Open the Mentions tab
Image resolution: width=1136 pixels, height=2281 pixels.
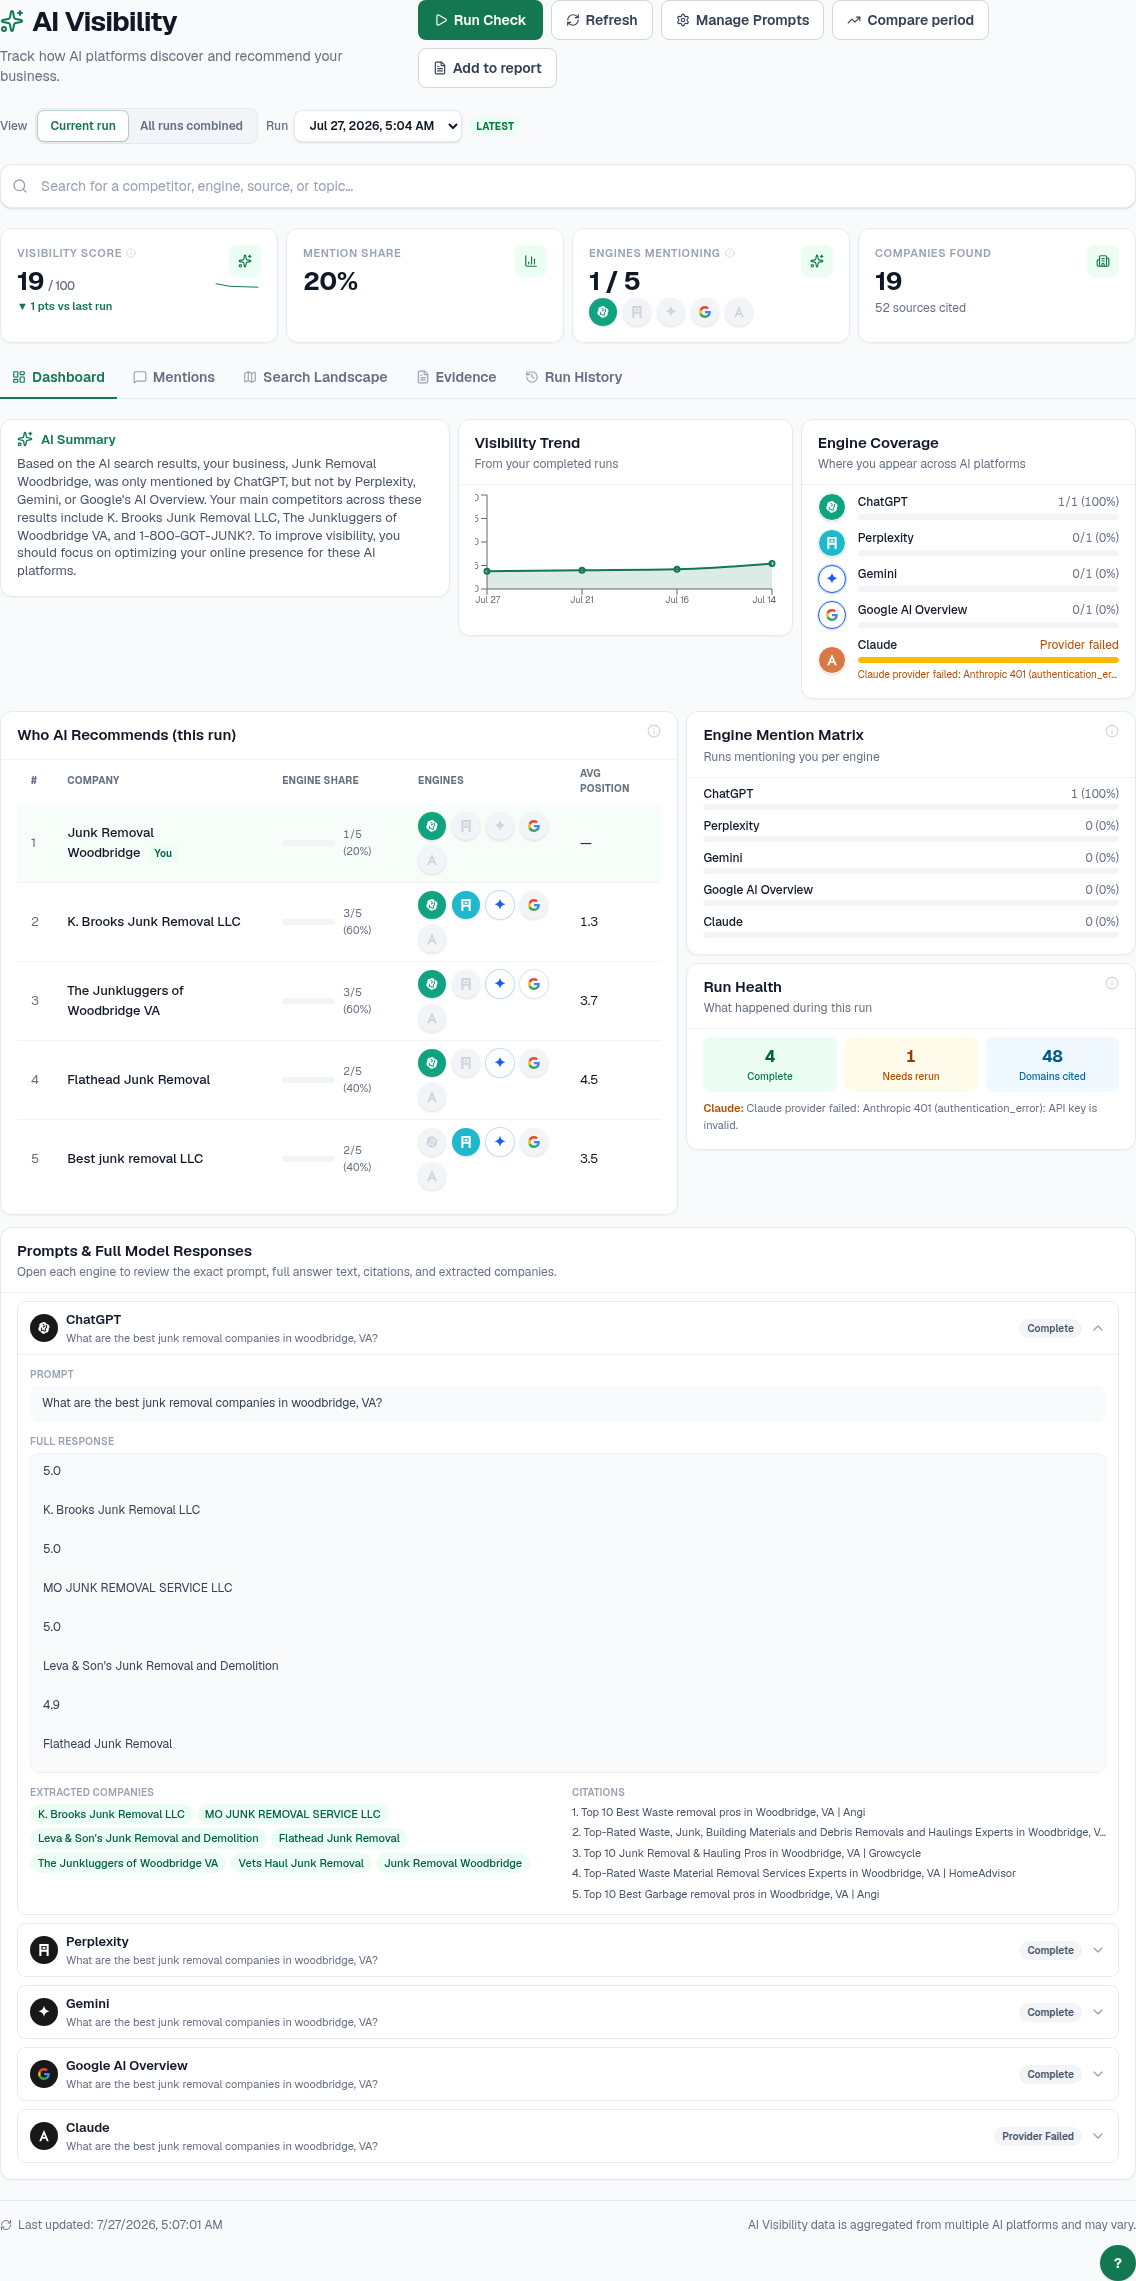pos(174,377)
